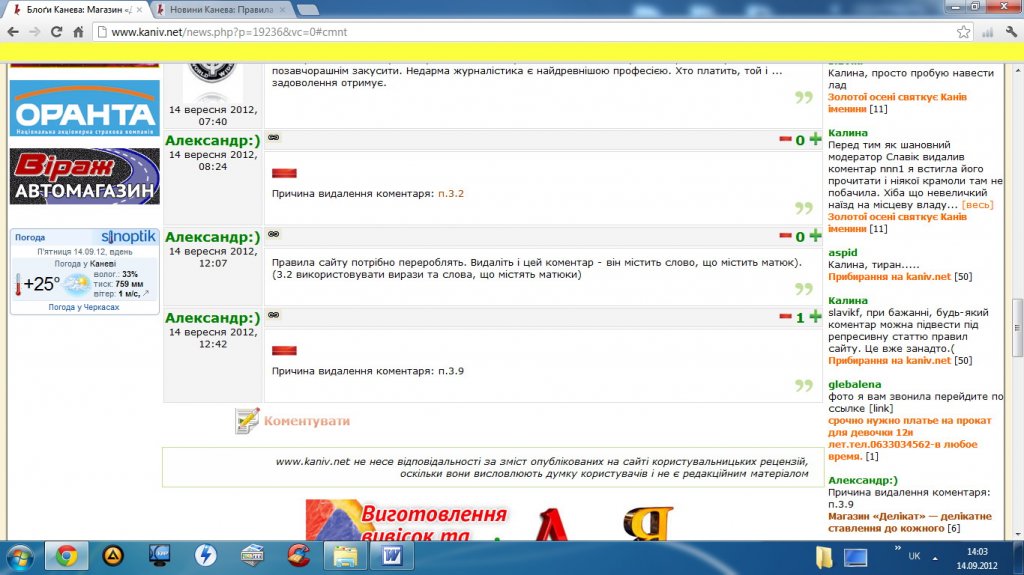Viewport: 1024px width, 575px height.
Task: Open Золотої осені link under 'Перед тим' comment
Action: coord(897,223)
